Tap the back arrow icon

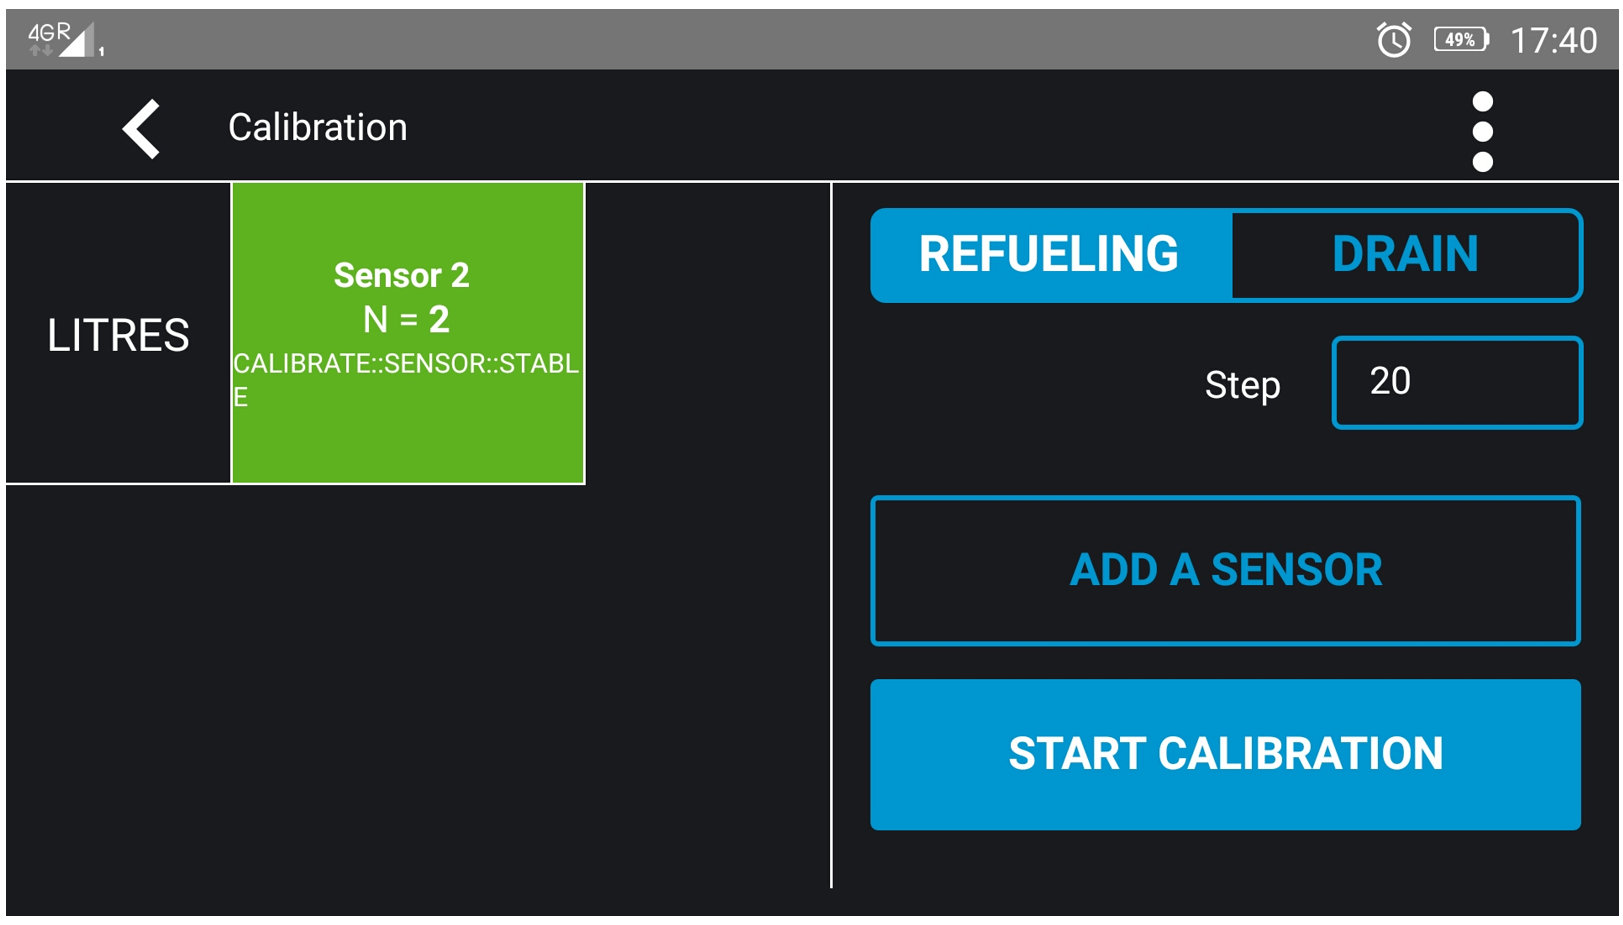click(142, 129)
